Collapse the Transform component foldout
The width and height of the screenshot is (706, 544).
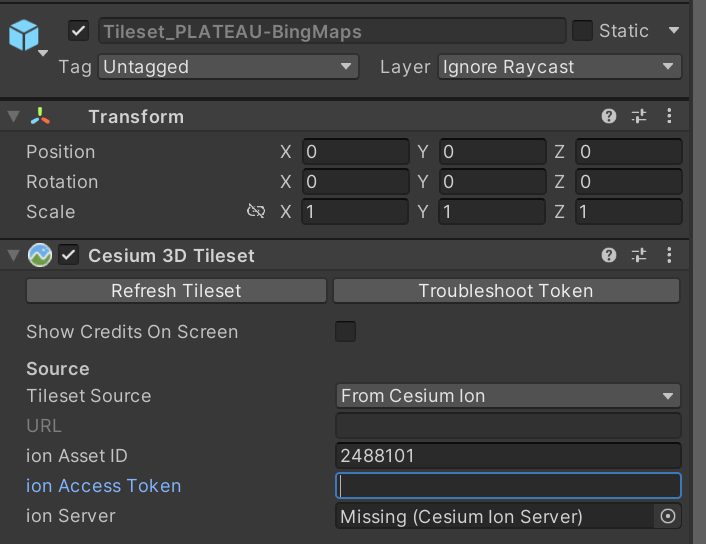coord(14,117)
